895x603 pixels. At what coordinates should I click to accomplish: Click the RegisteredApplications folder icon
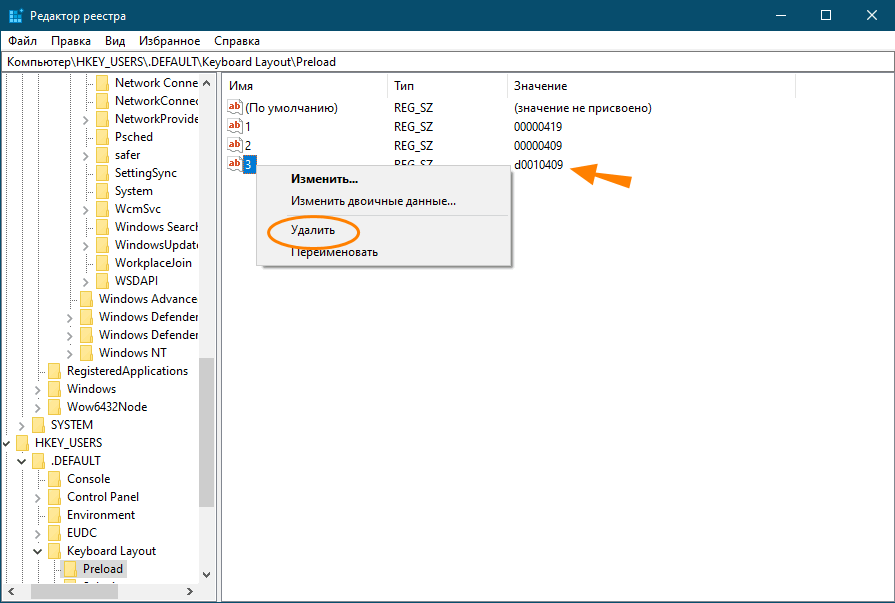coord(55,371)
